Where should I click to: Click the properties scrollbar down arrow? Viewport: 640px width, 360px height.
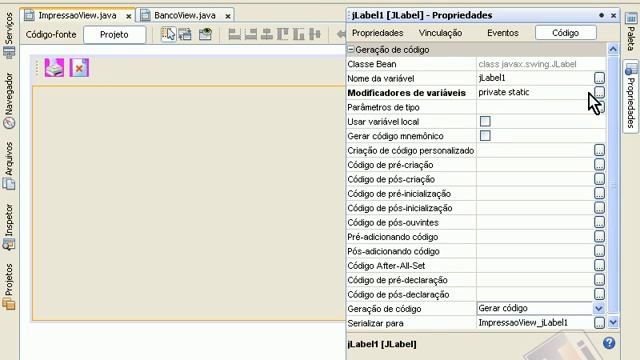point(613,322)
